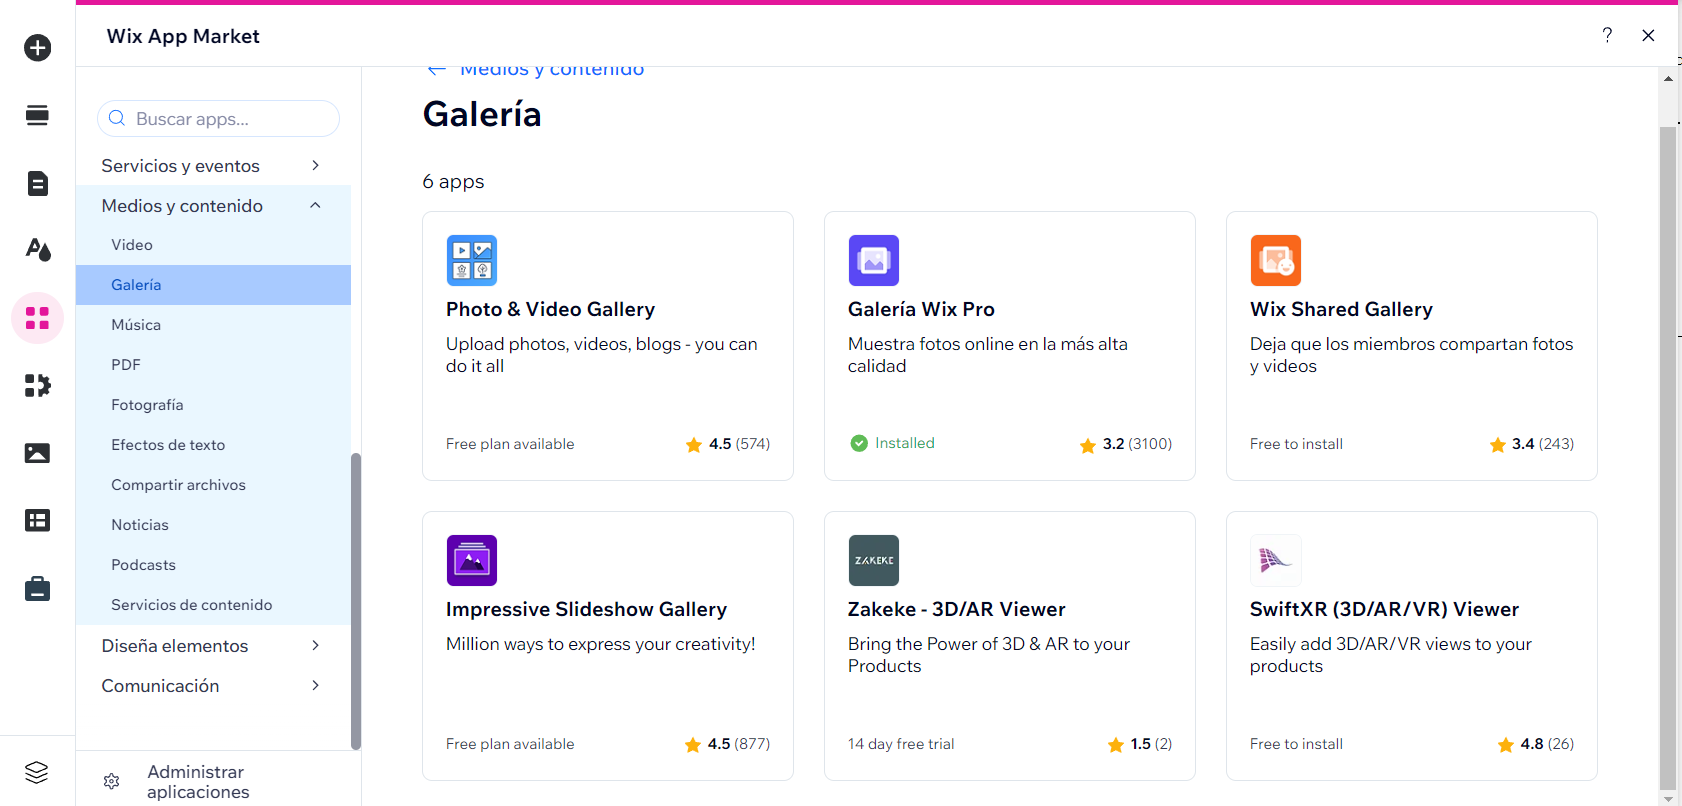This screenshot has width=1682, height=806.
Task: Select the Música subcategory
Action: (x=136, y=325)
